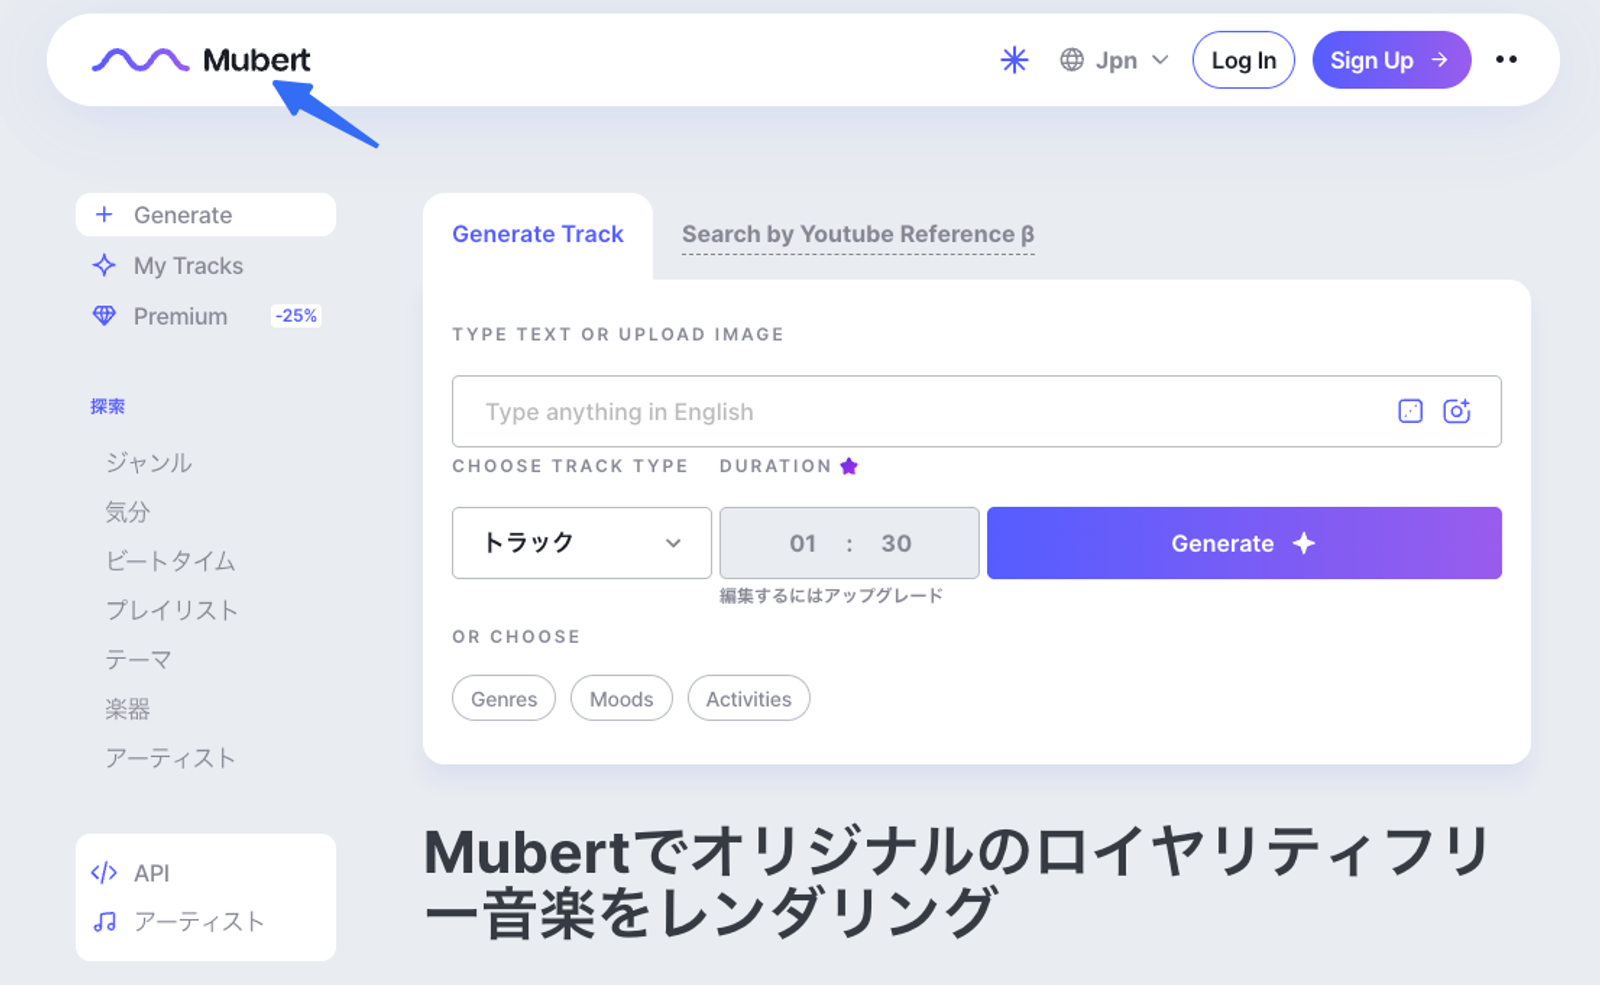Open アーティスト link beside music note icon
Image resolution: width=1600 pixels, height=985 pixels.
coord(199,922)
